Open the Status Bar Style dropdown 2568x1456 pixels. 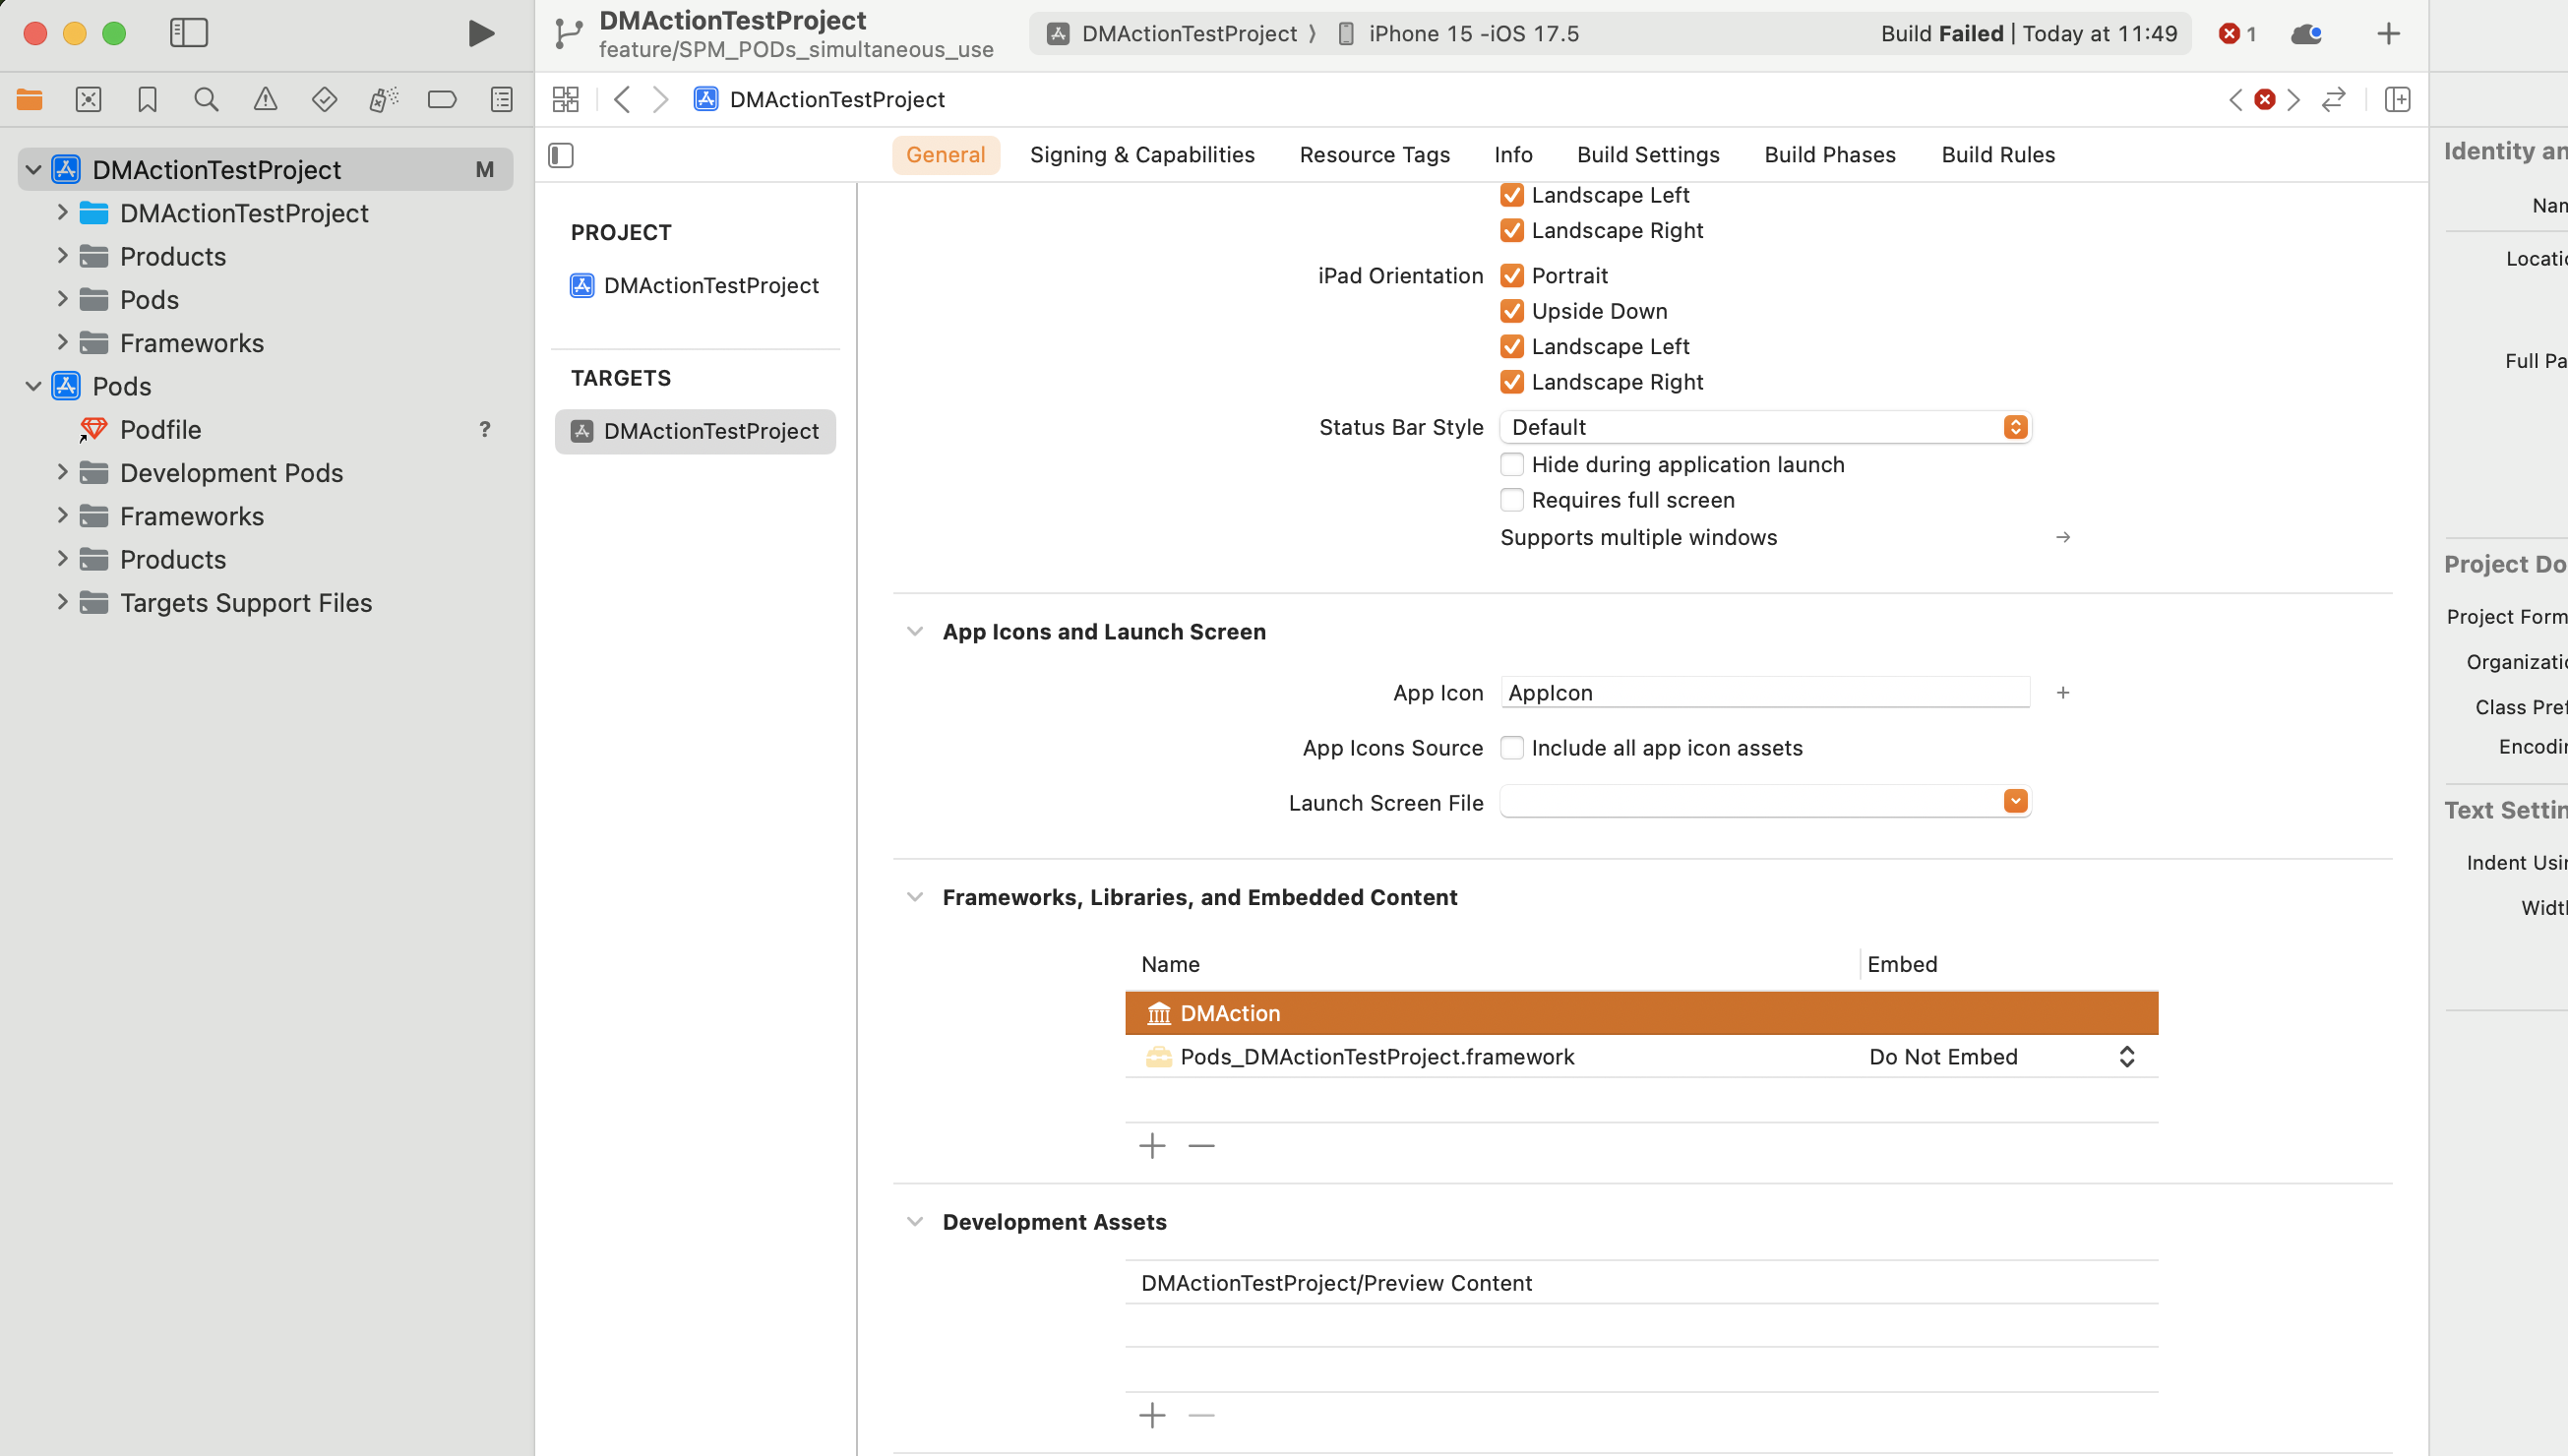pyautogui.click(x=1765, y=427)
